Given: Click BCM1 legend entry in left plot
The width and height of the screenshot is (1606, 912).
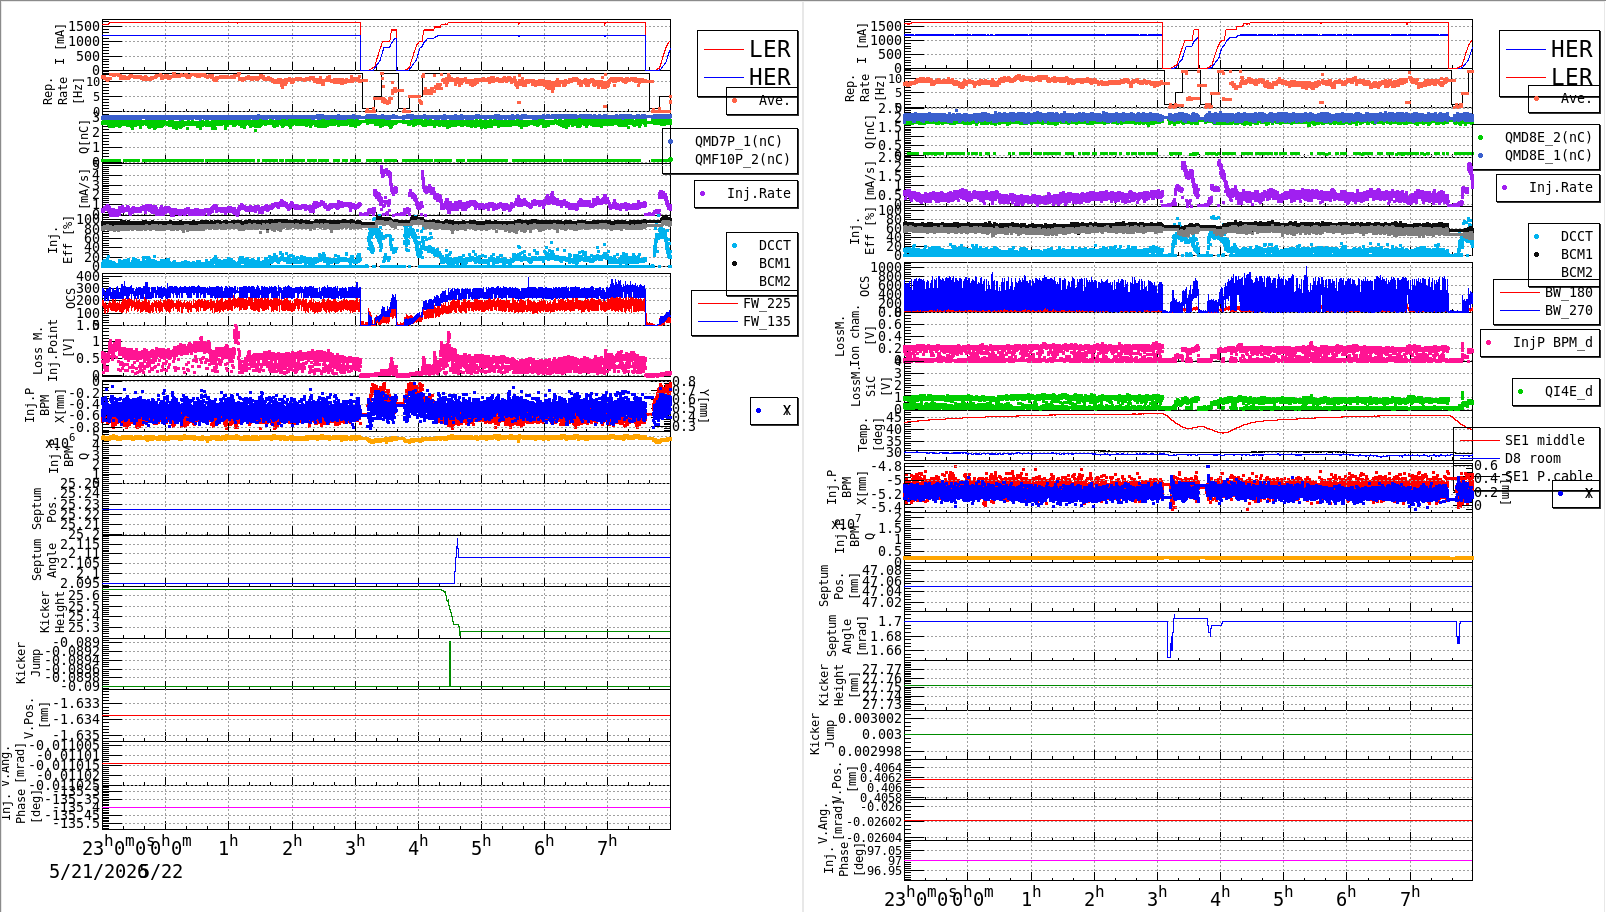Looking at the screenshot, I should point(774,263).
